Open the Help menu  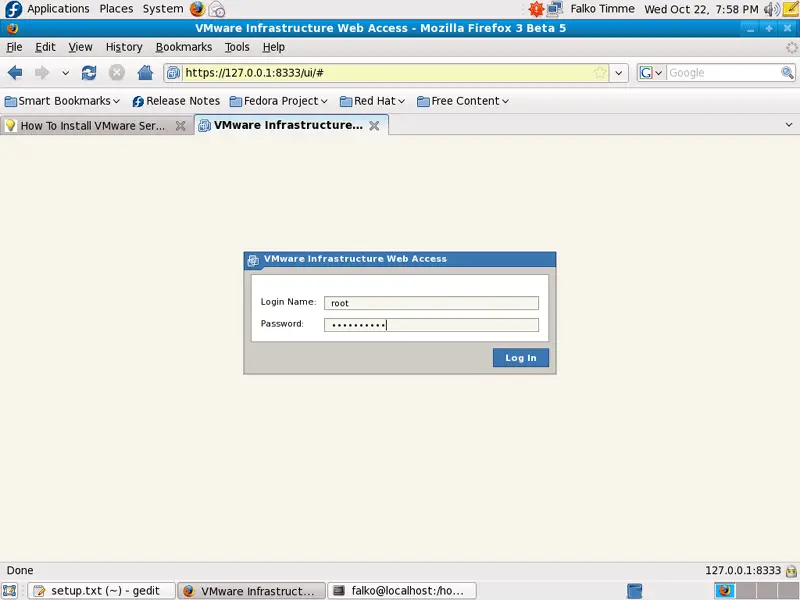(273, 47)
